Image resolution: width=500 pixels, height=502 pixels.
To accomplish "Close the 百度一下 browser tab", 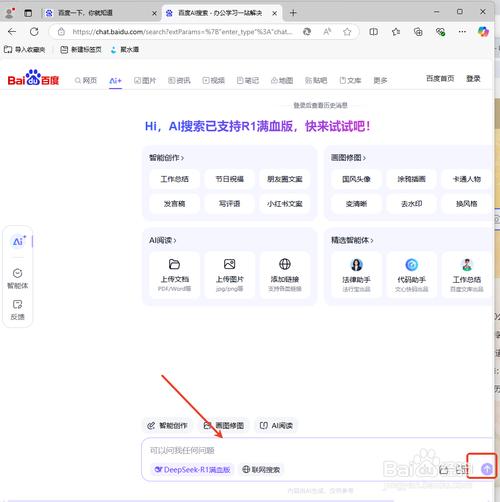I will pyautogui.click(x=154, y=13).
